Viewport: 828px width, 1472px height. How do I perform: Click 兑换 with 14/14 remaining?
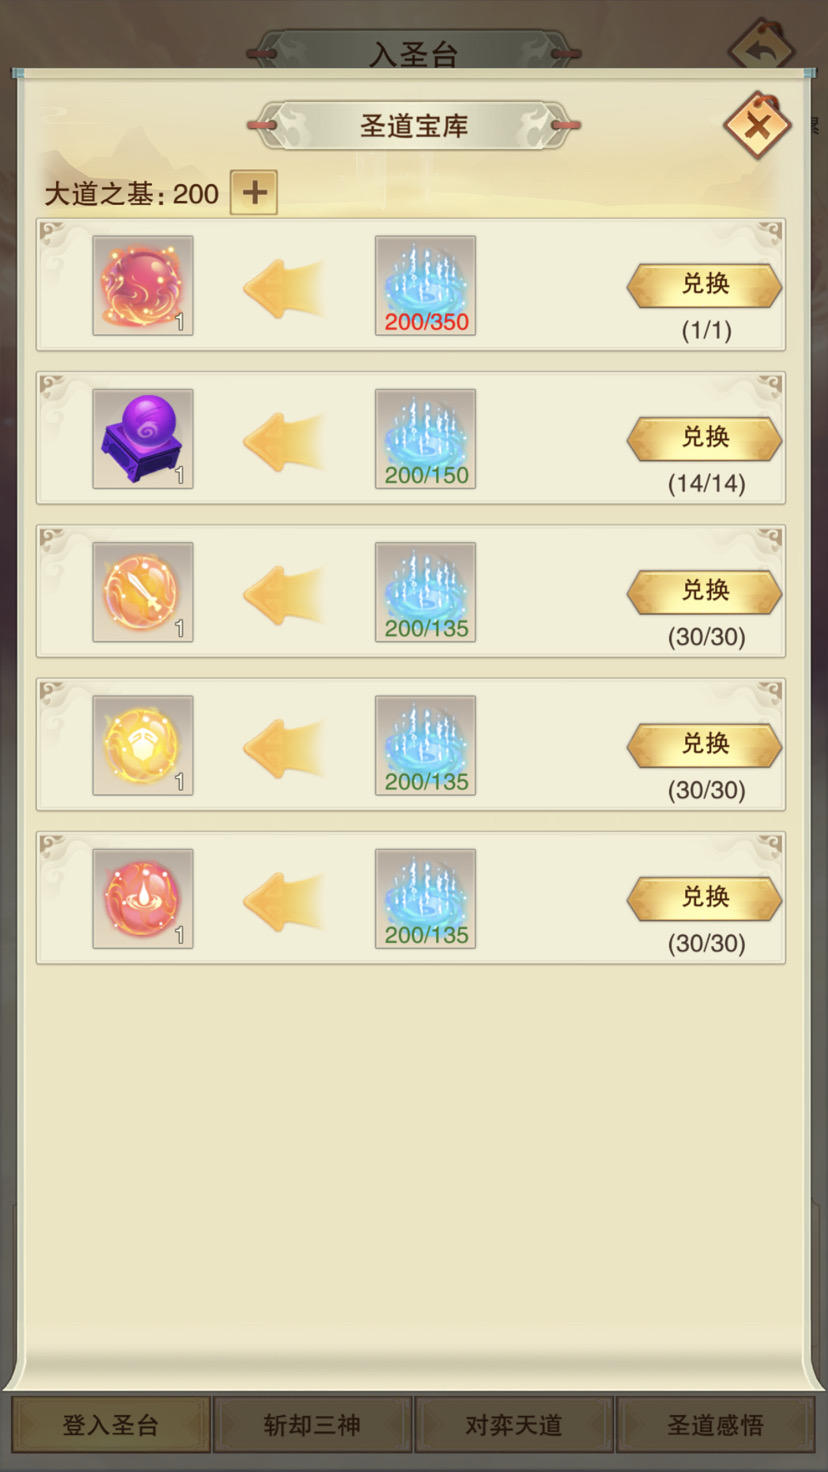705,438
